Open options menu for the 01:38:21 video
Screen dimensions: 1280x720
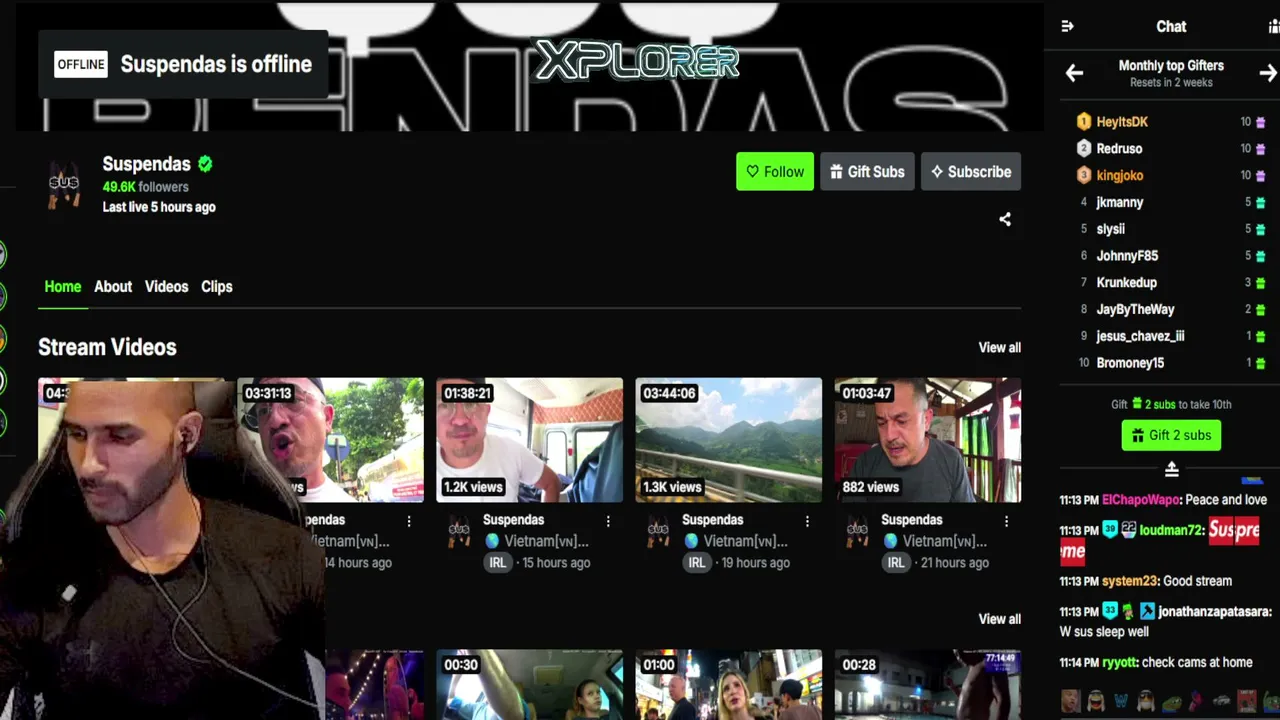coord(608,521)
